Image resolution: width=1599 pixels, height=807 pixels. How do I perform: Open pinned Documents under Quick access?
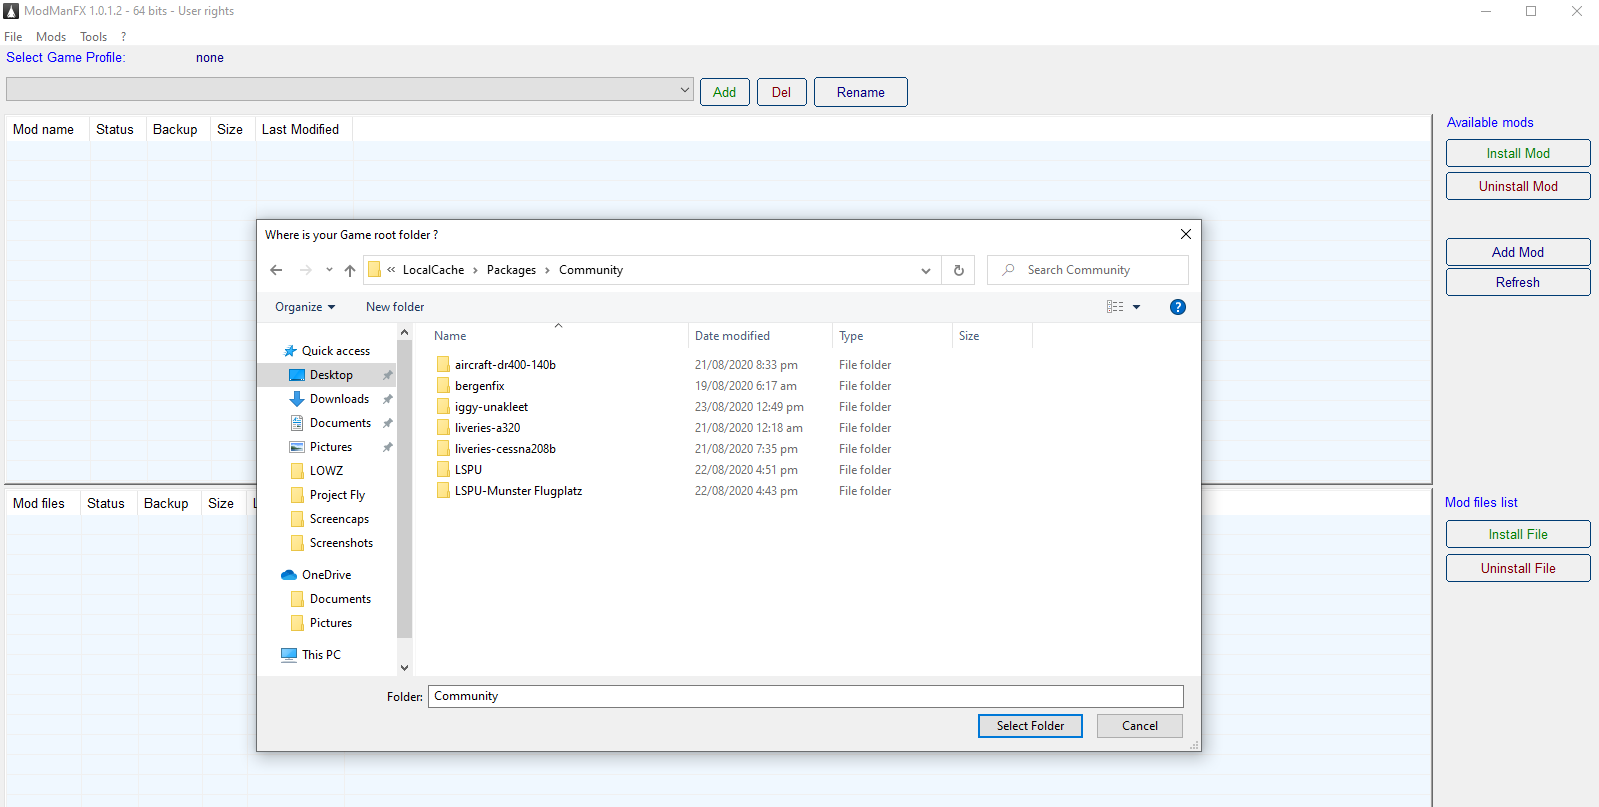pos(340,423)
